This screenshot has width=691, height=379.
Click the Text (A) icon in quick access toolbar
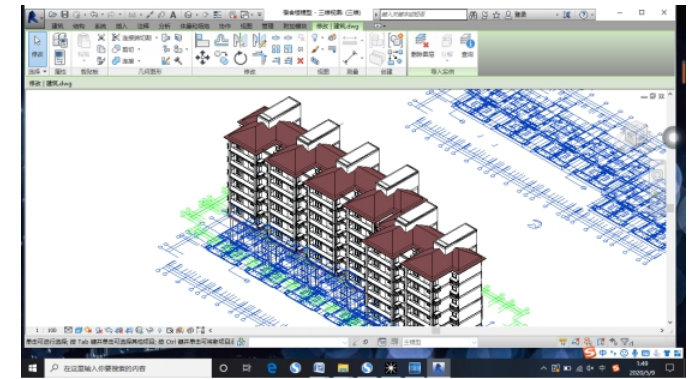(x=173, y=15)
